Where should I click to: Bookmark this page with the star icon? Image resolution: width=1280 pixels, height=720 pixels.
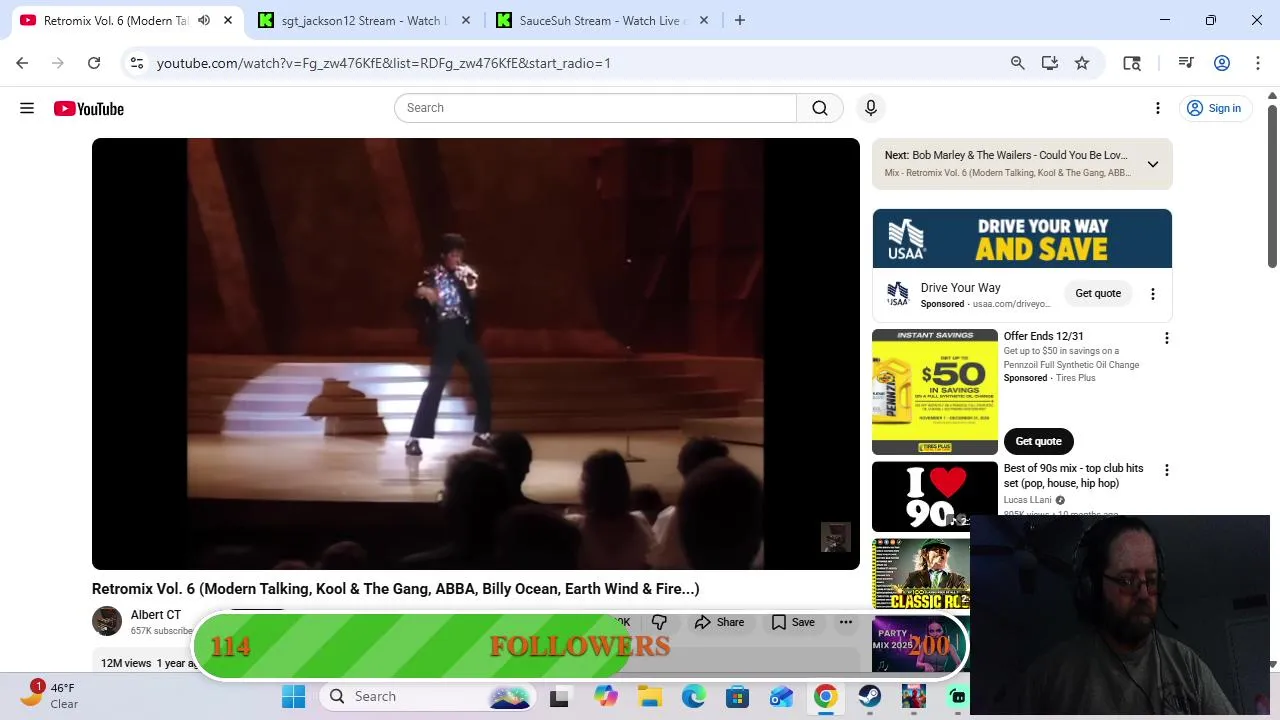coord(1082,63)
